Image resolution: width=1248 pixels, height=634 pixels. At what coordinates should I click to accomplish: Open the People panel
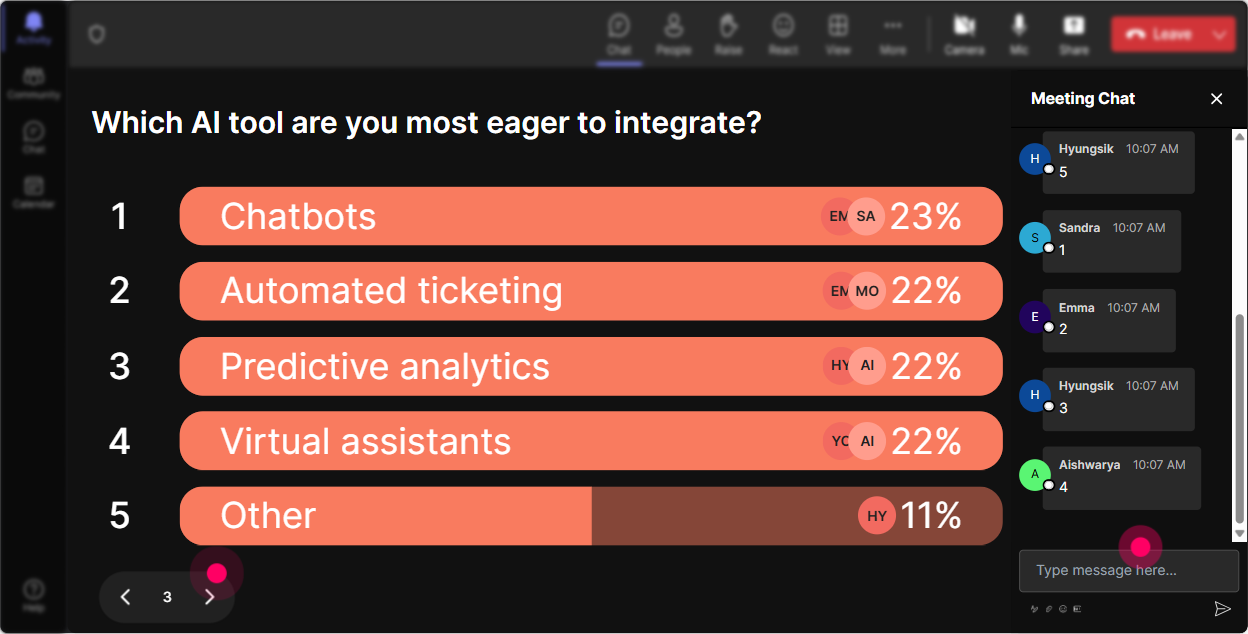tap(673, 33)
